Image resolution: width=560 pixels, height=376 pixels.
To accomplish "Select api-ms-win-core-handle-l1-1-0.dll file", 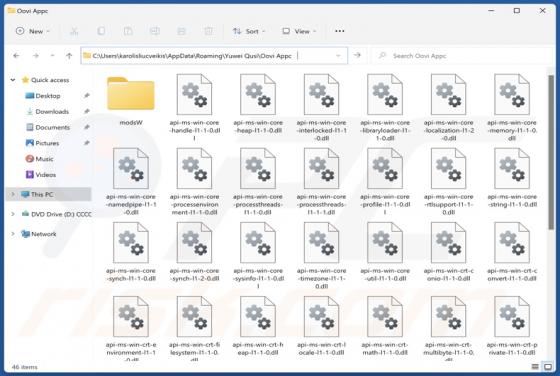I will pos(194,107).
